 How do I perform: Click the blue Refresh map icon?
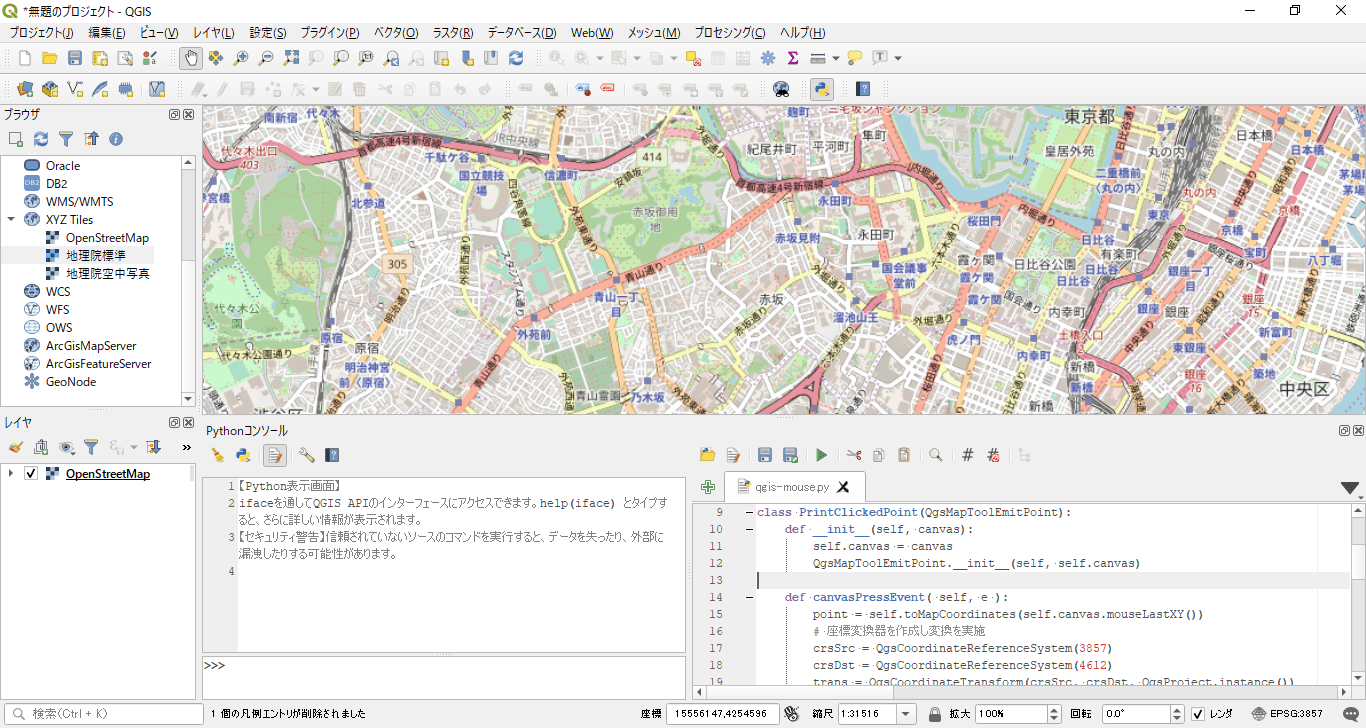516,58
